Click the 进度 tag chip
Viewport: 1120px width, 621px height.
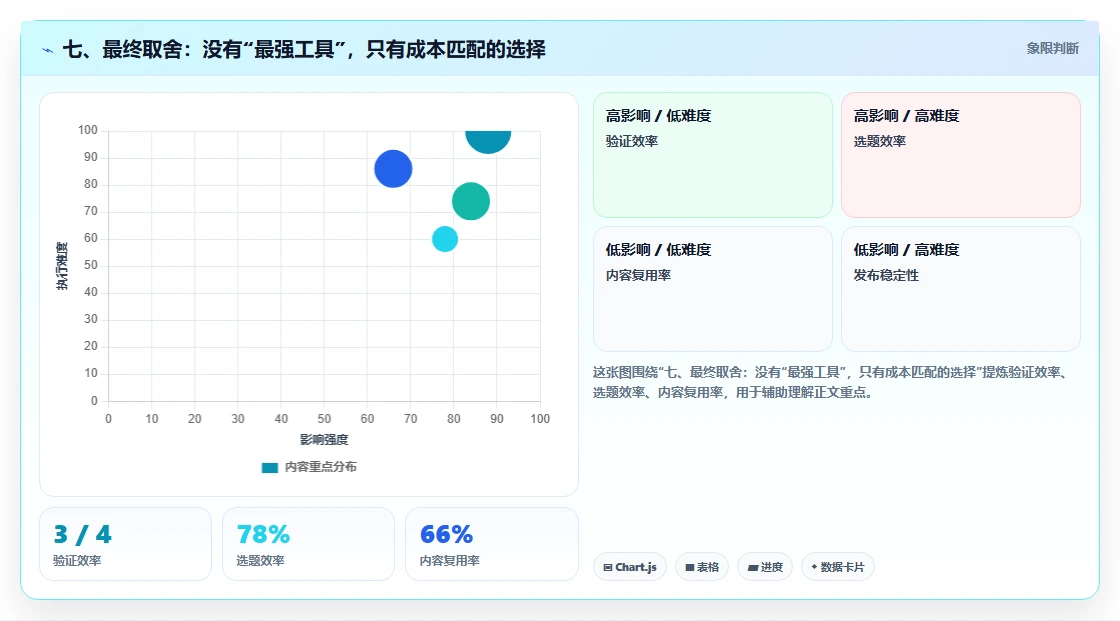point(765,567)
